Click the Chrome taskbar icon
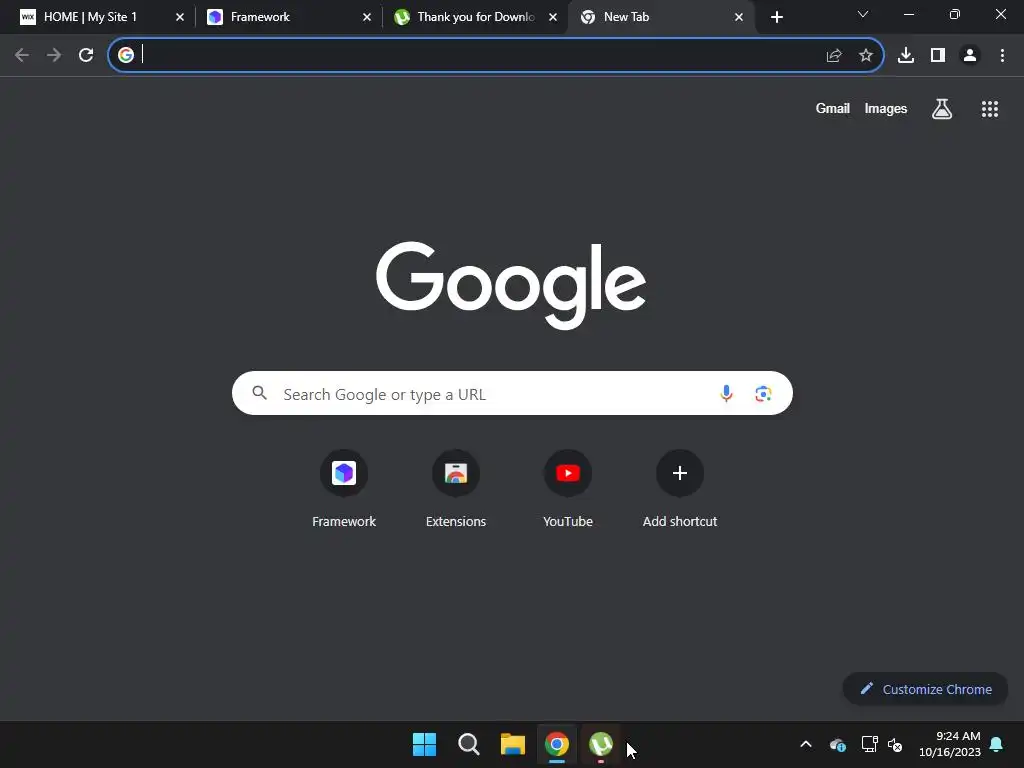 557,744
